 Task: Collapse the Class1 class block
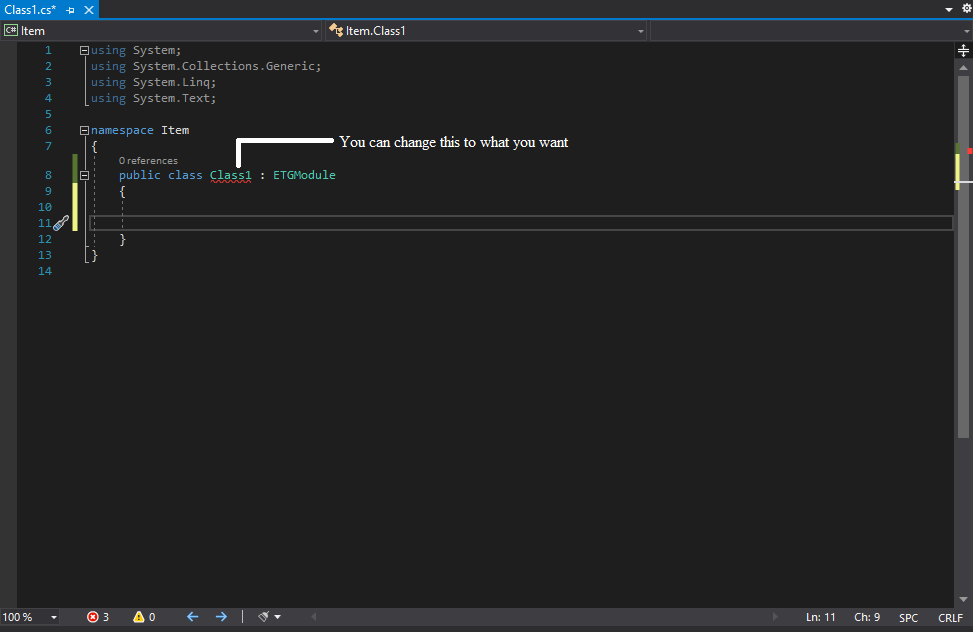tap(84, 176)
